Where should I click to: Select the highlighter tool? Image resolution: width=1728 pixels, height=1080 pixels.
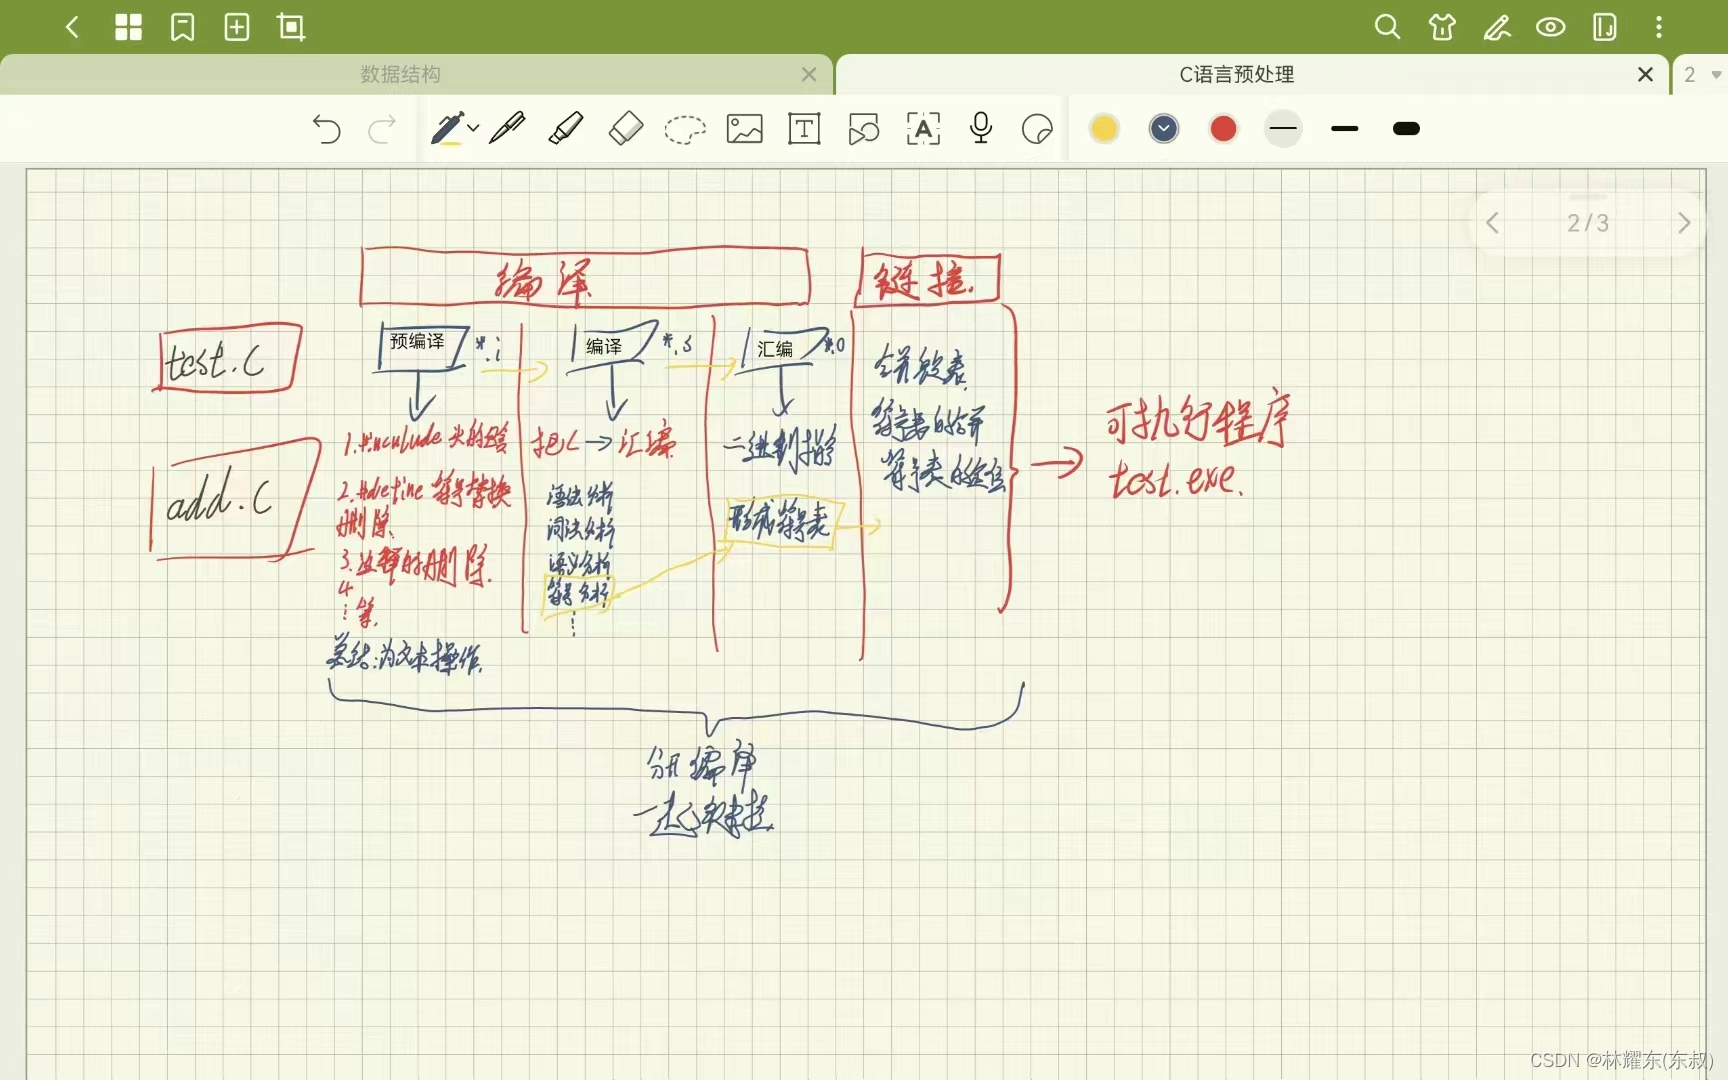(x=566, y=128)
